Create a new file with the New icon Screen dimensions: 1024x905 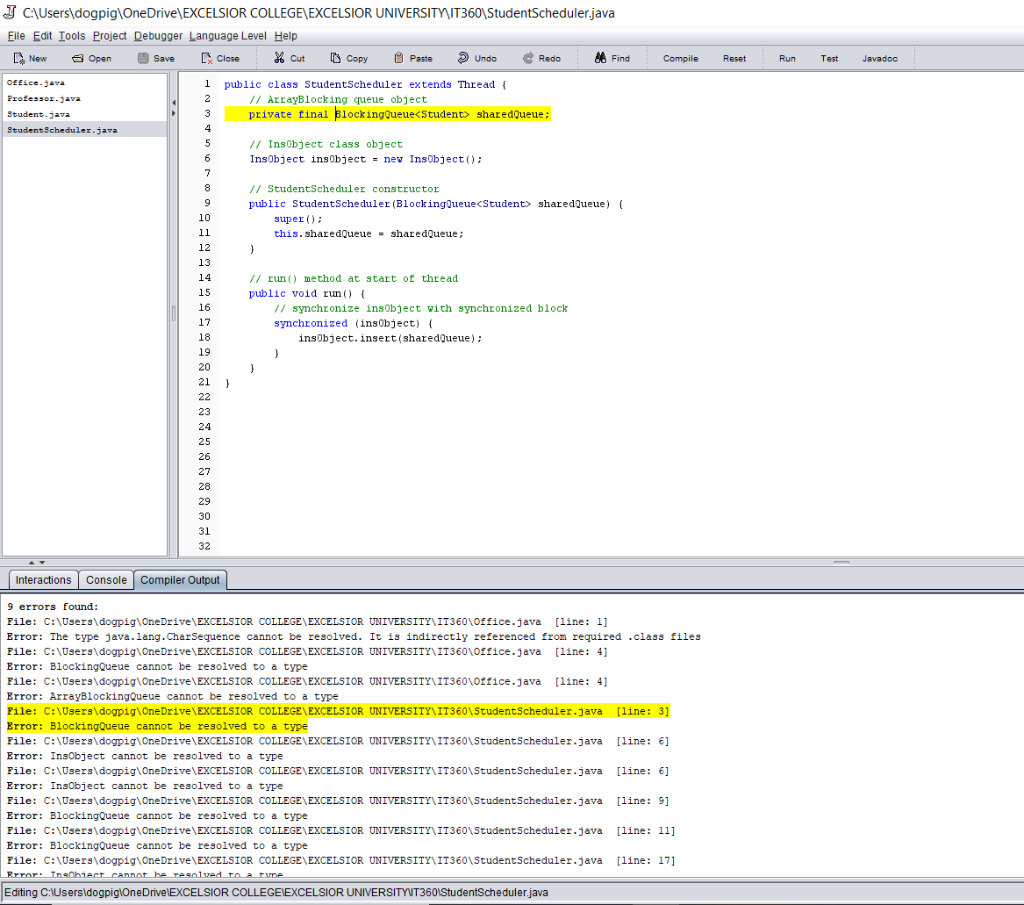tap(29, 57)
